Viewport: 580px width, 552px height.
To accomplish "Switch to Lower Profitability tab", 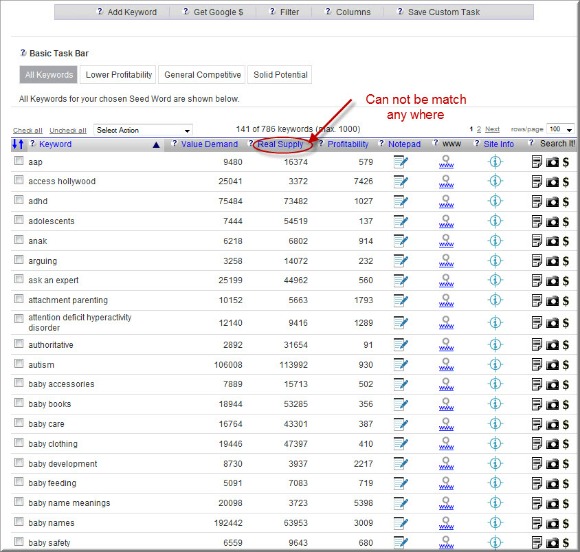I will [x=119, y=75].
